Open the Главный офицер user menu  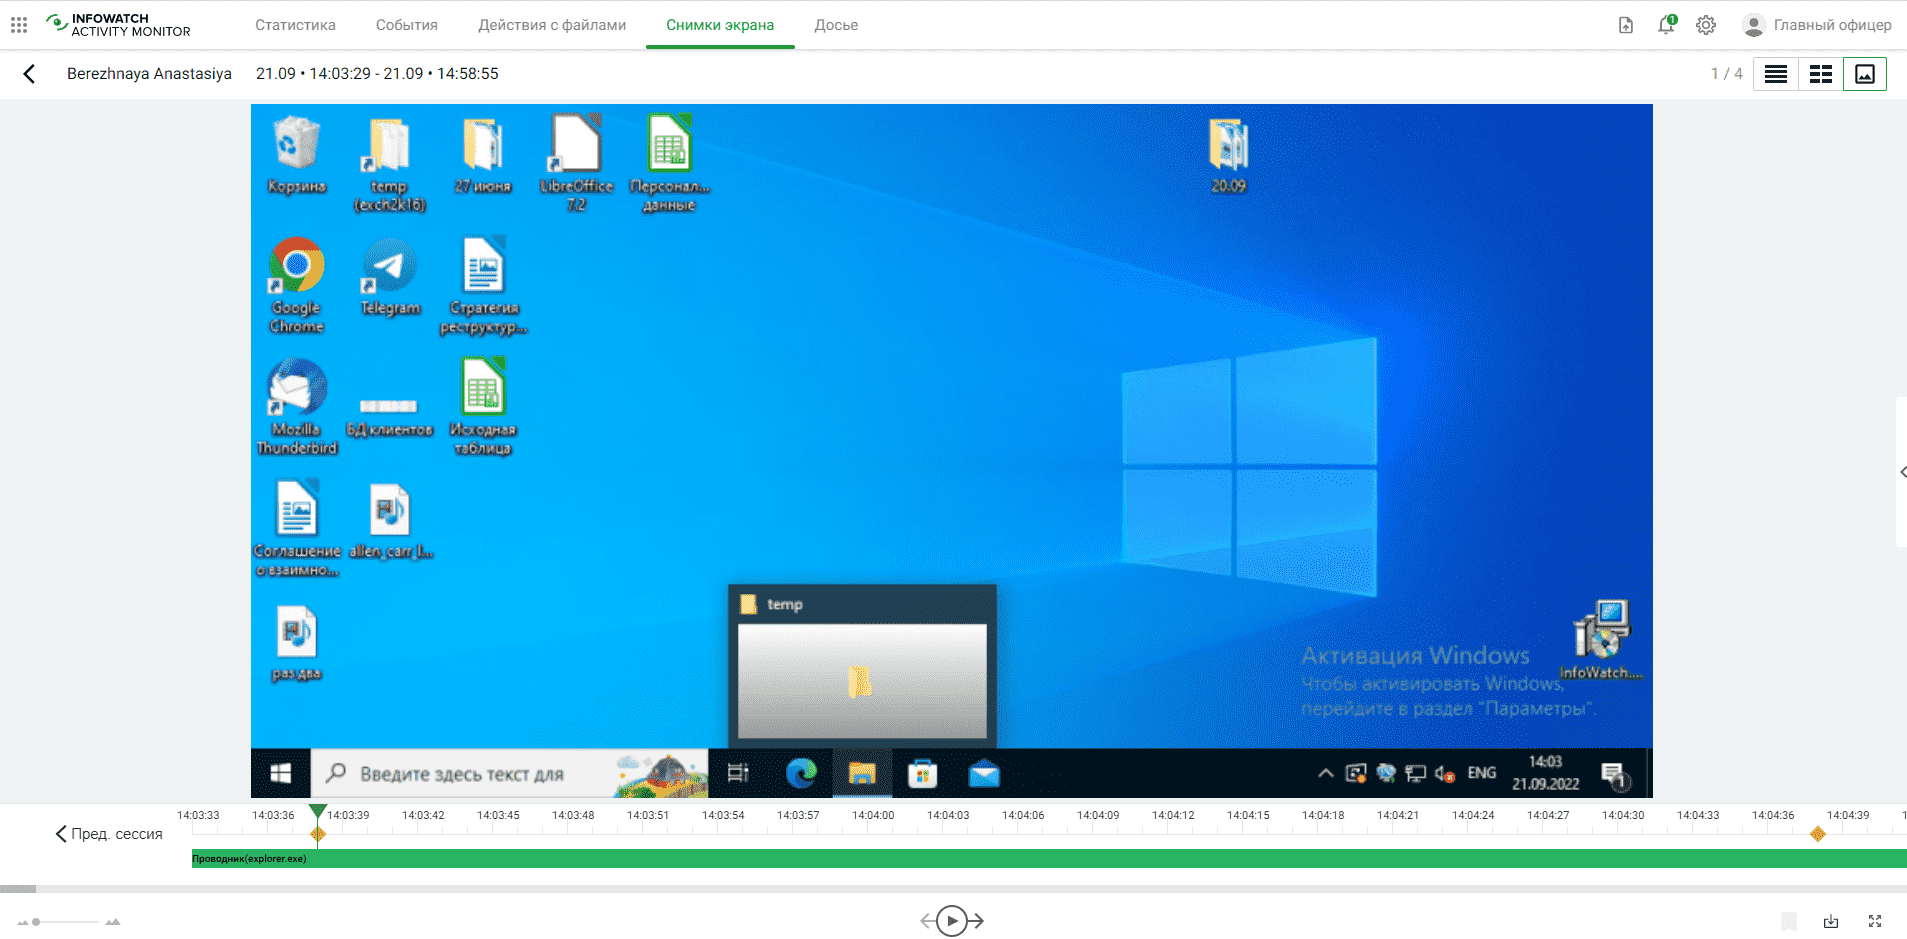click(x=1817, y=25)
